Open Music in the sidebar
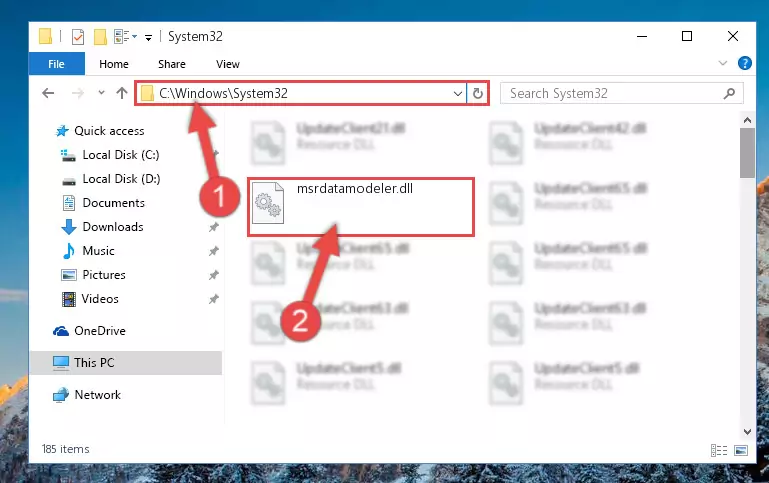Screen dimensions: 769x483 click(98, 251)
